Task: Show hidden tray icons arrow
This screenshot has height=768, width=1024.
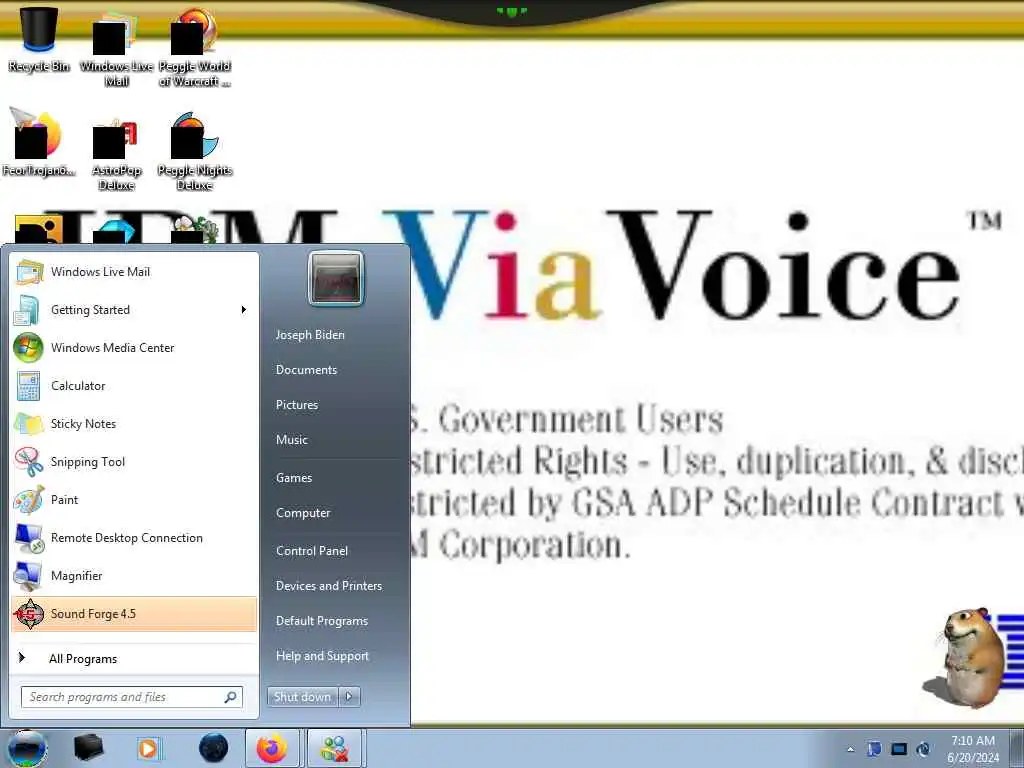Action: [x=850, y=749]
